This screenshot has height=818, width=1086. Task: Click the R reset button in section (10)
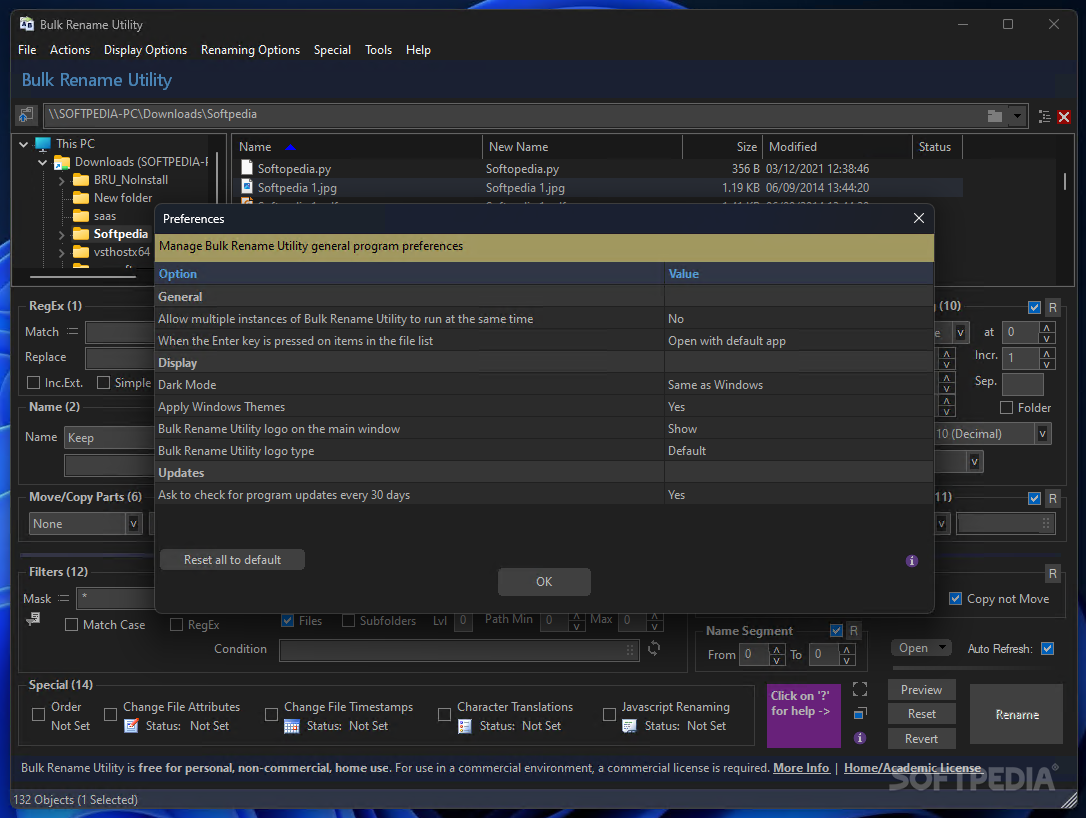pos(1052,308)
